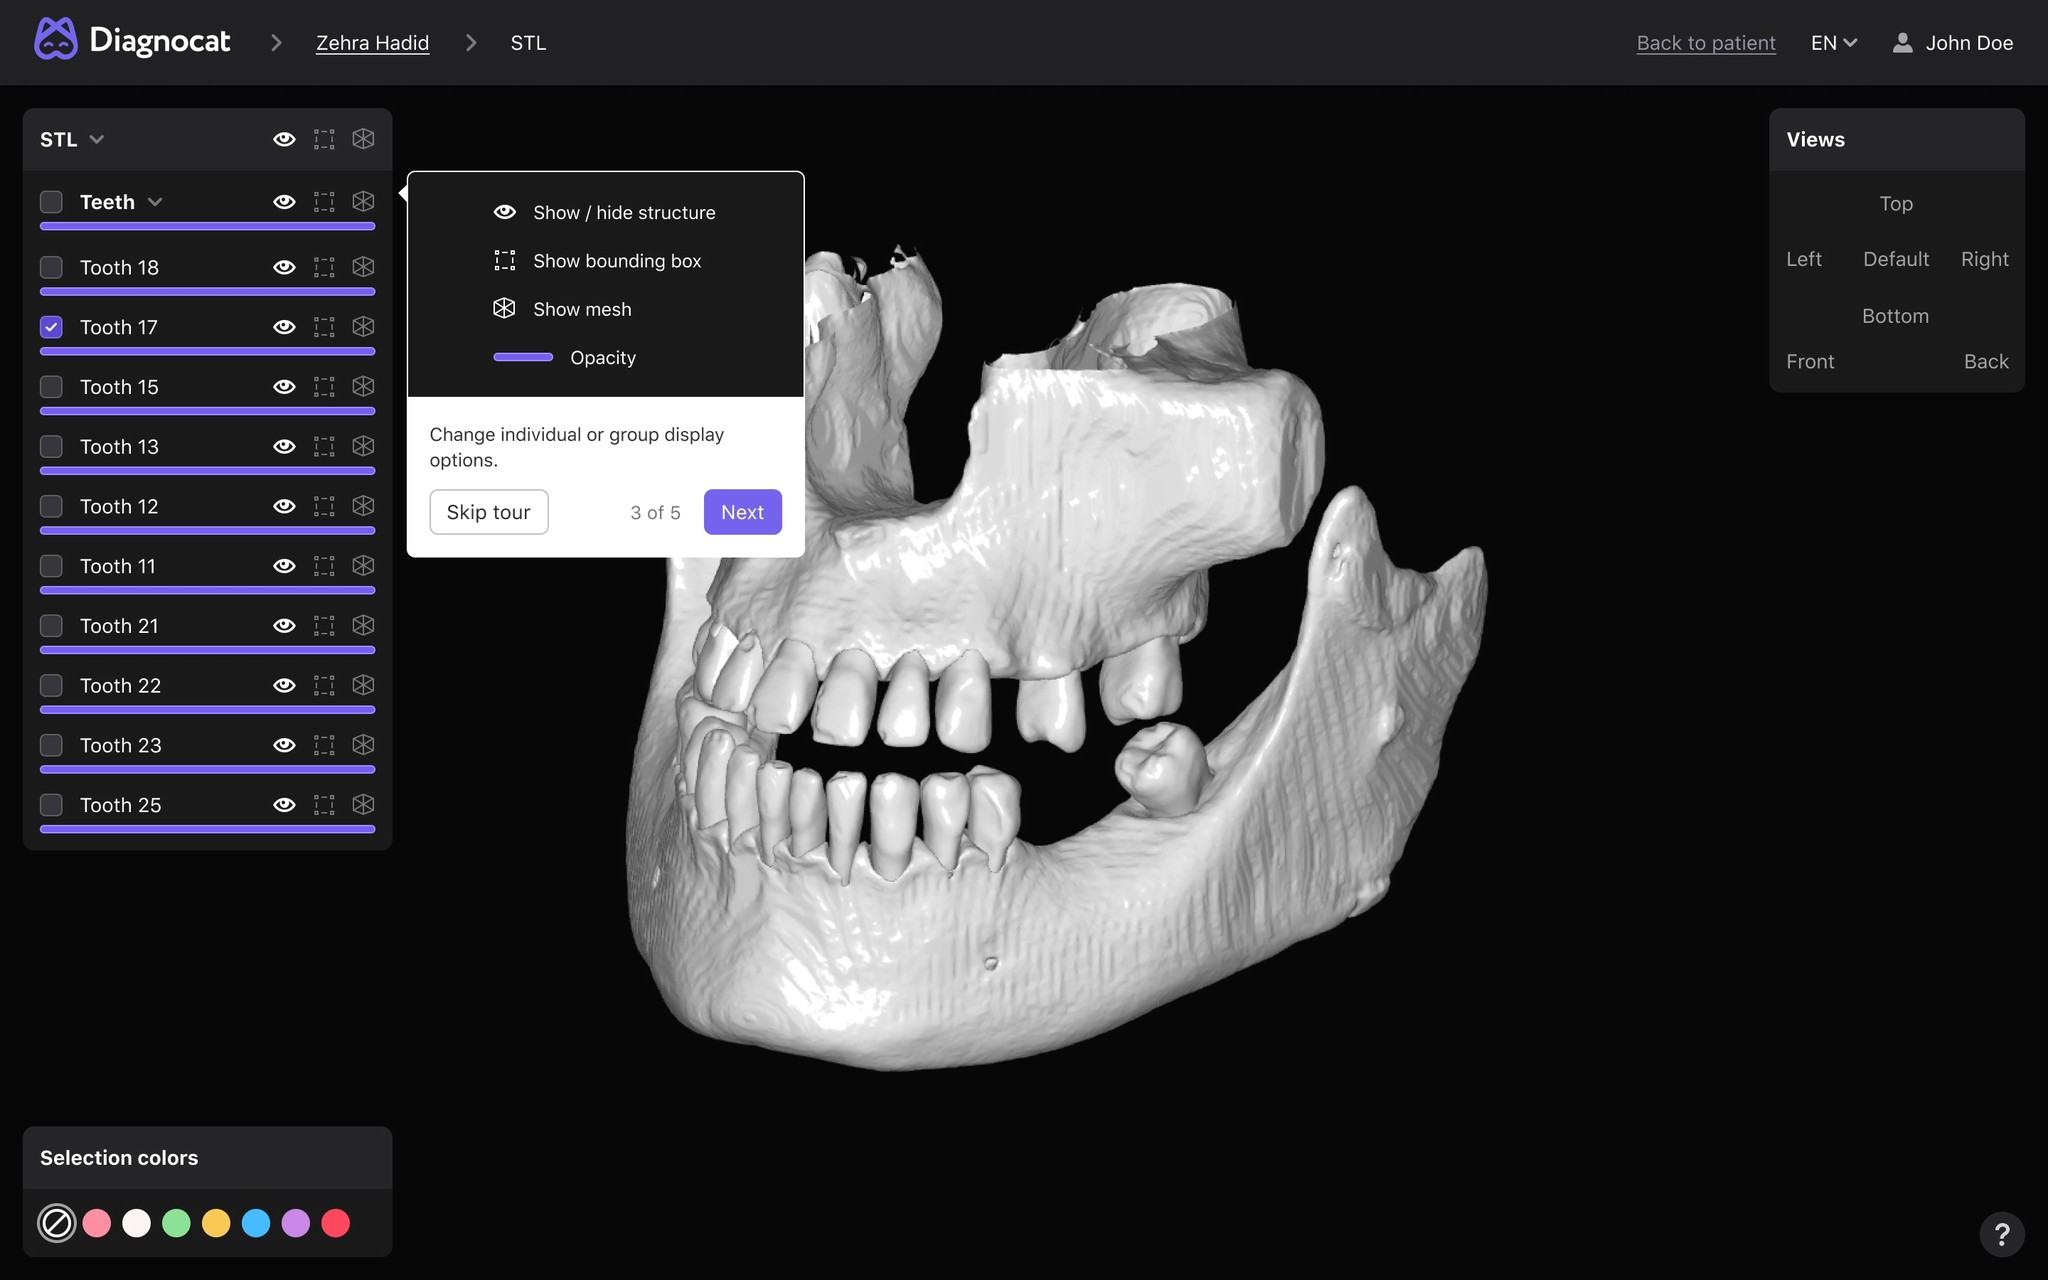The width and height of the screenshot is (2048, 1280).
Task: Hide Tooth 15 with eye icon
Action: click(x=284, y=387)
